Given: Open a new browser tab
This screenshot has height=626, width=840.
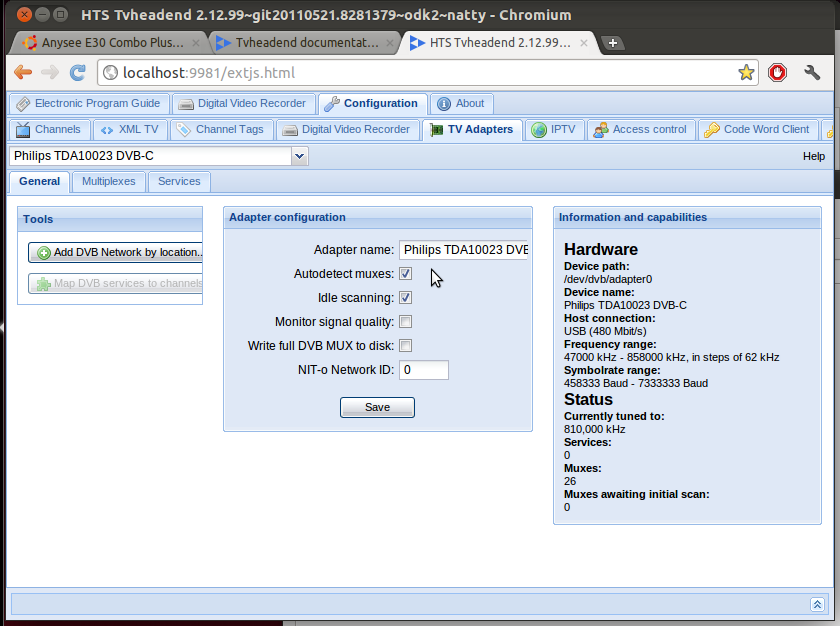Looking at the screenshot, I should point(613,43).
